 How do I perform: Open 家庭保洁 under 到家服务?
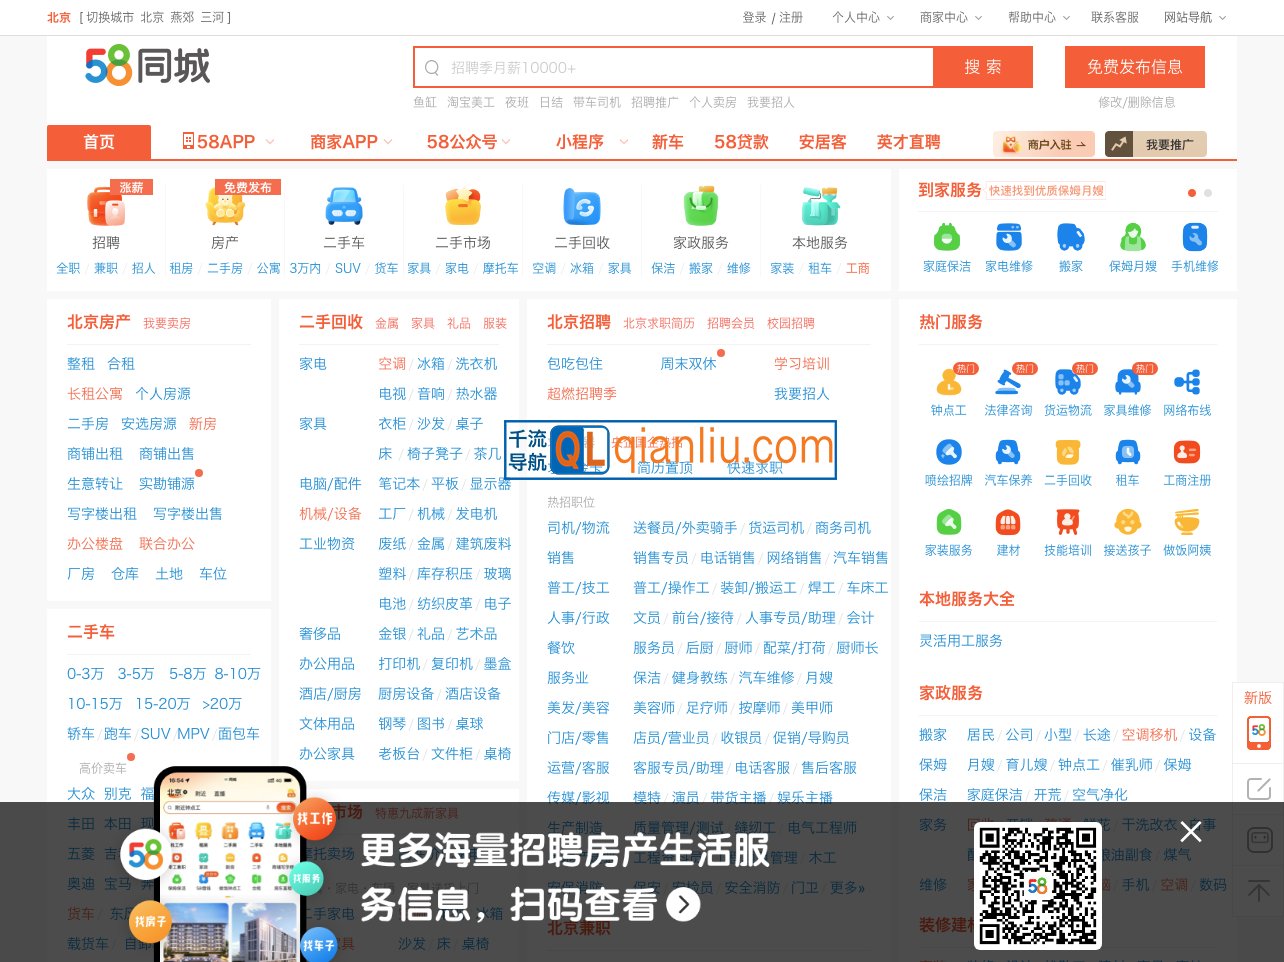coord(946,237)
